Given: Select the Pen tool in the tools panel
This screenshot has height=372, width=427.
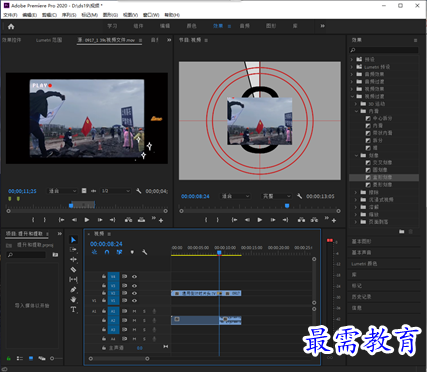Looking at the screenshot, I should pyautogui.click(x=73, y=289).
